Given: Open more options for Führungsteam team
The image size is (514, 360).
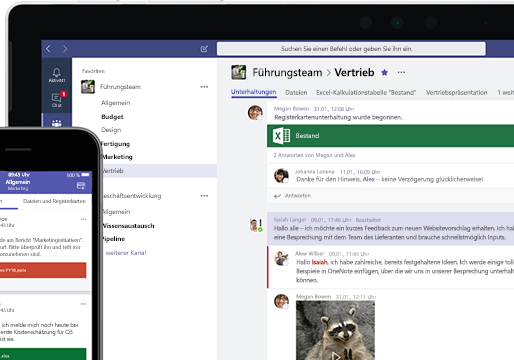Looking at the screenshot, I should coord(204,87).
